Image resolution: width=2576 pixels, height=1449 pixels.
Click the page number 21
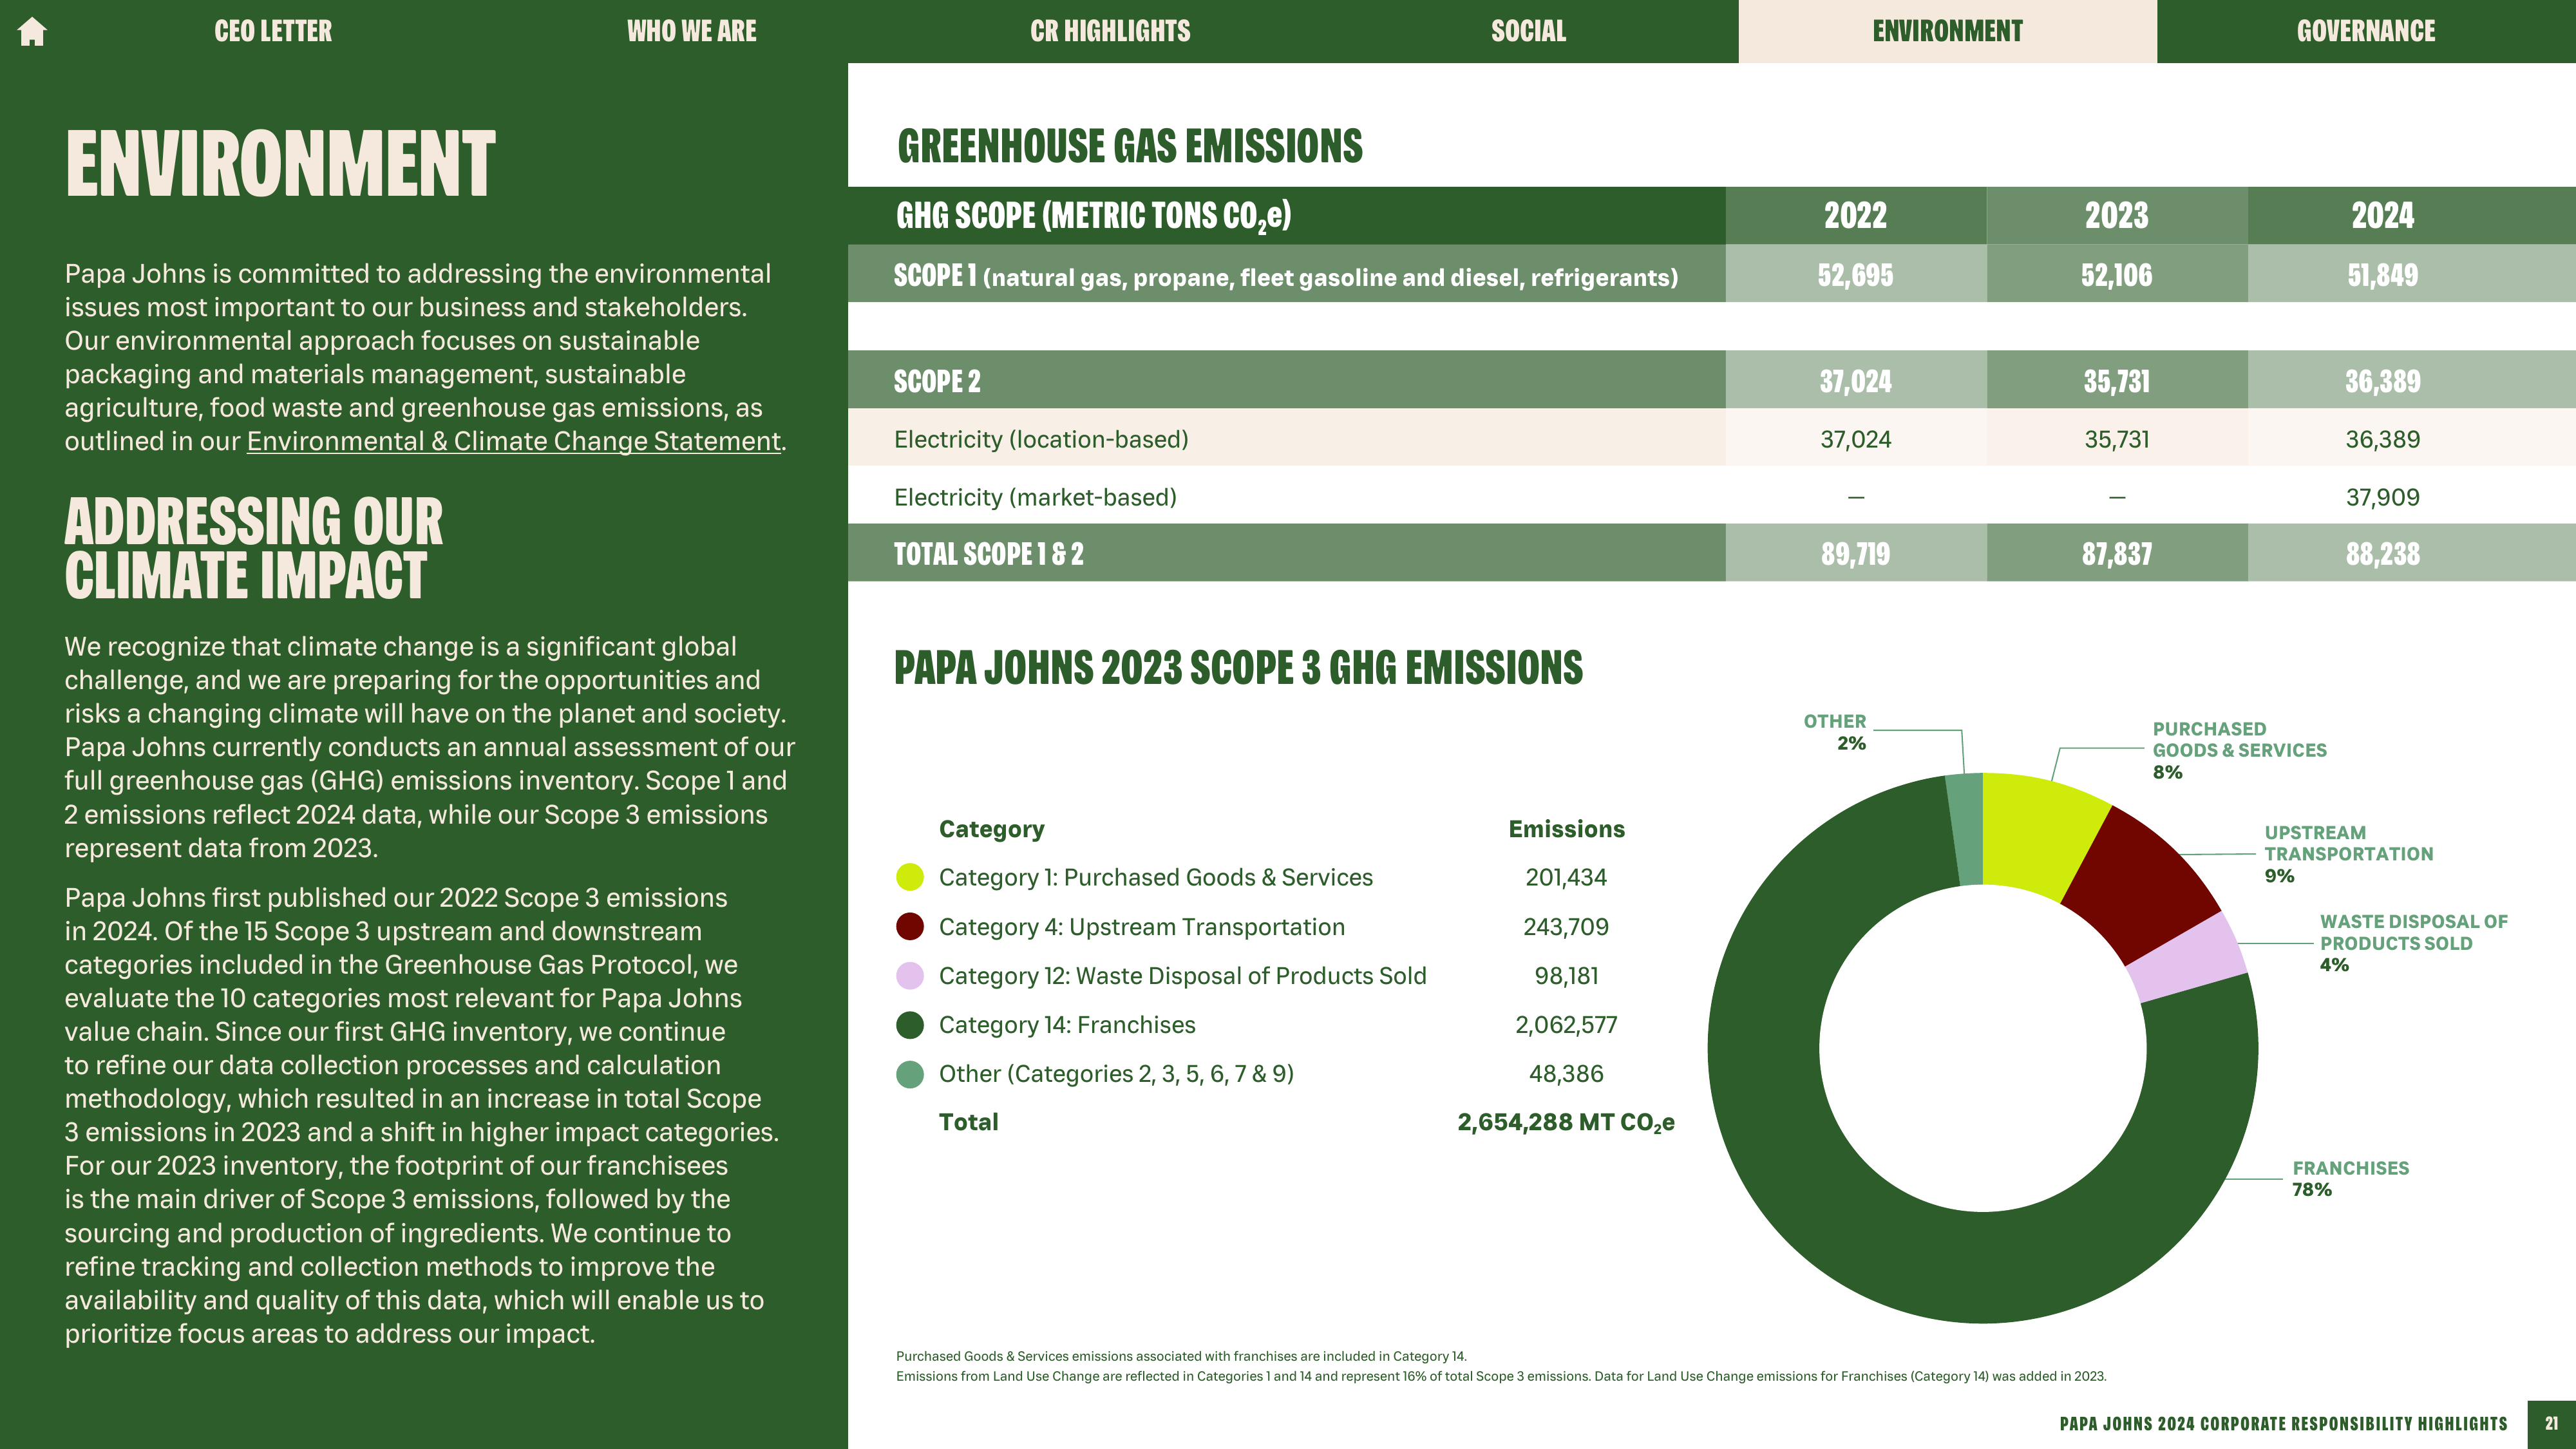point(2551,1424)
